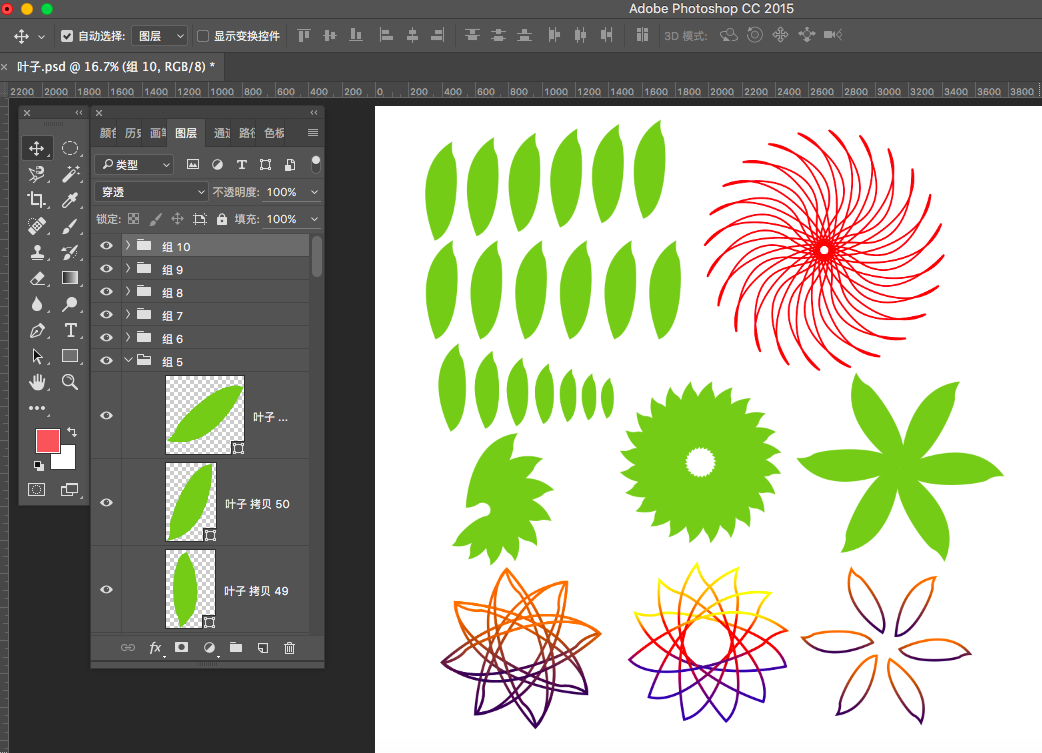This screenshot has width=1042, height=753.
Task: Delete layer using trash icon
Action: click(289, 648)
